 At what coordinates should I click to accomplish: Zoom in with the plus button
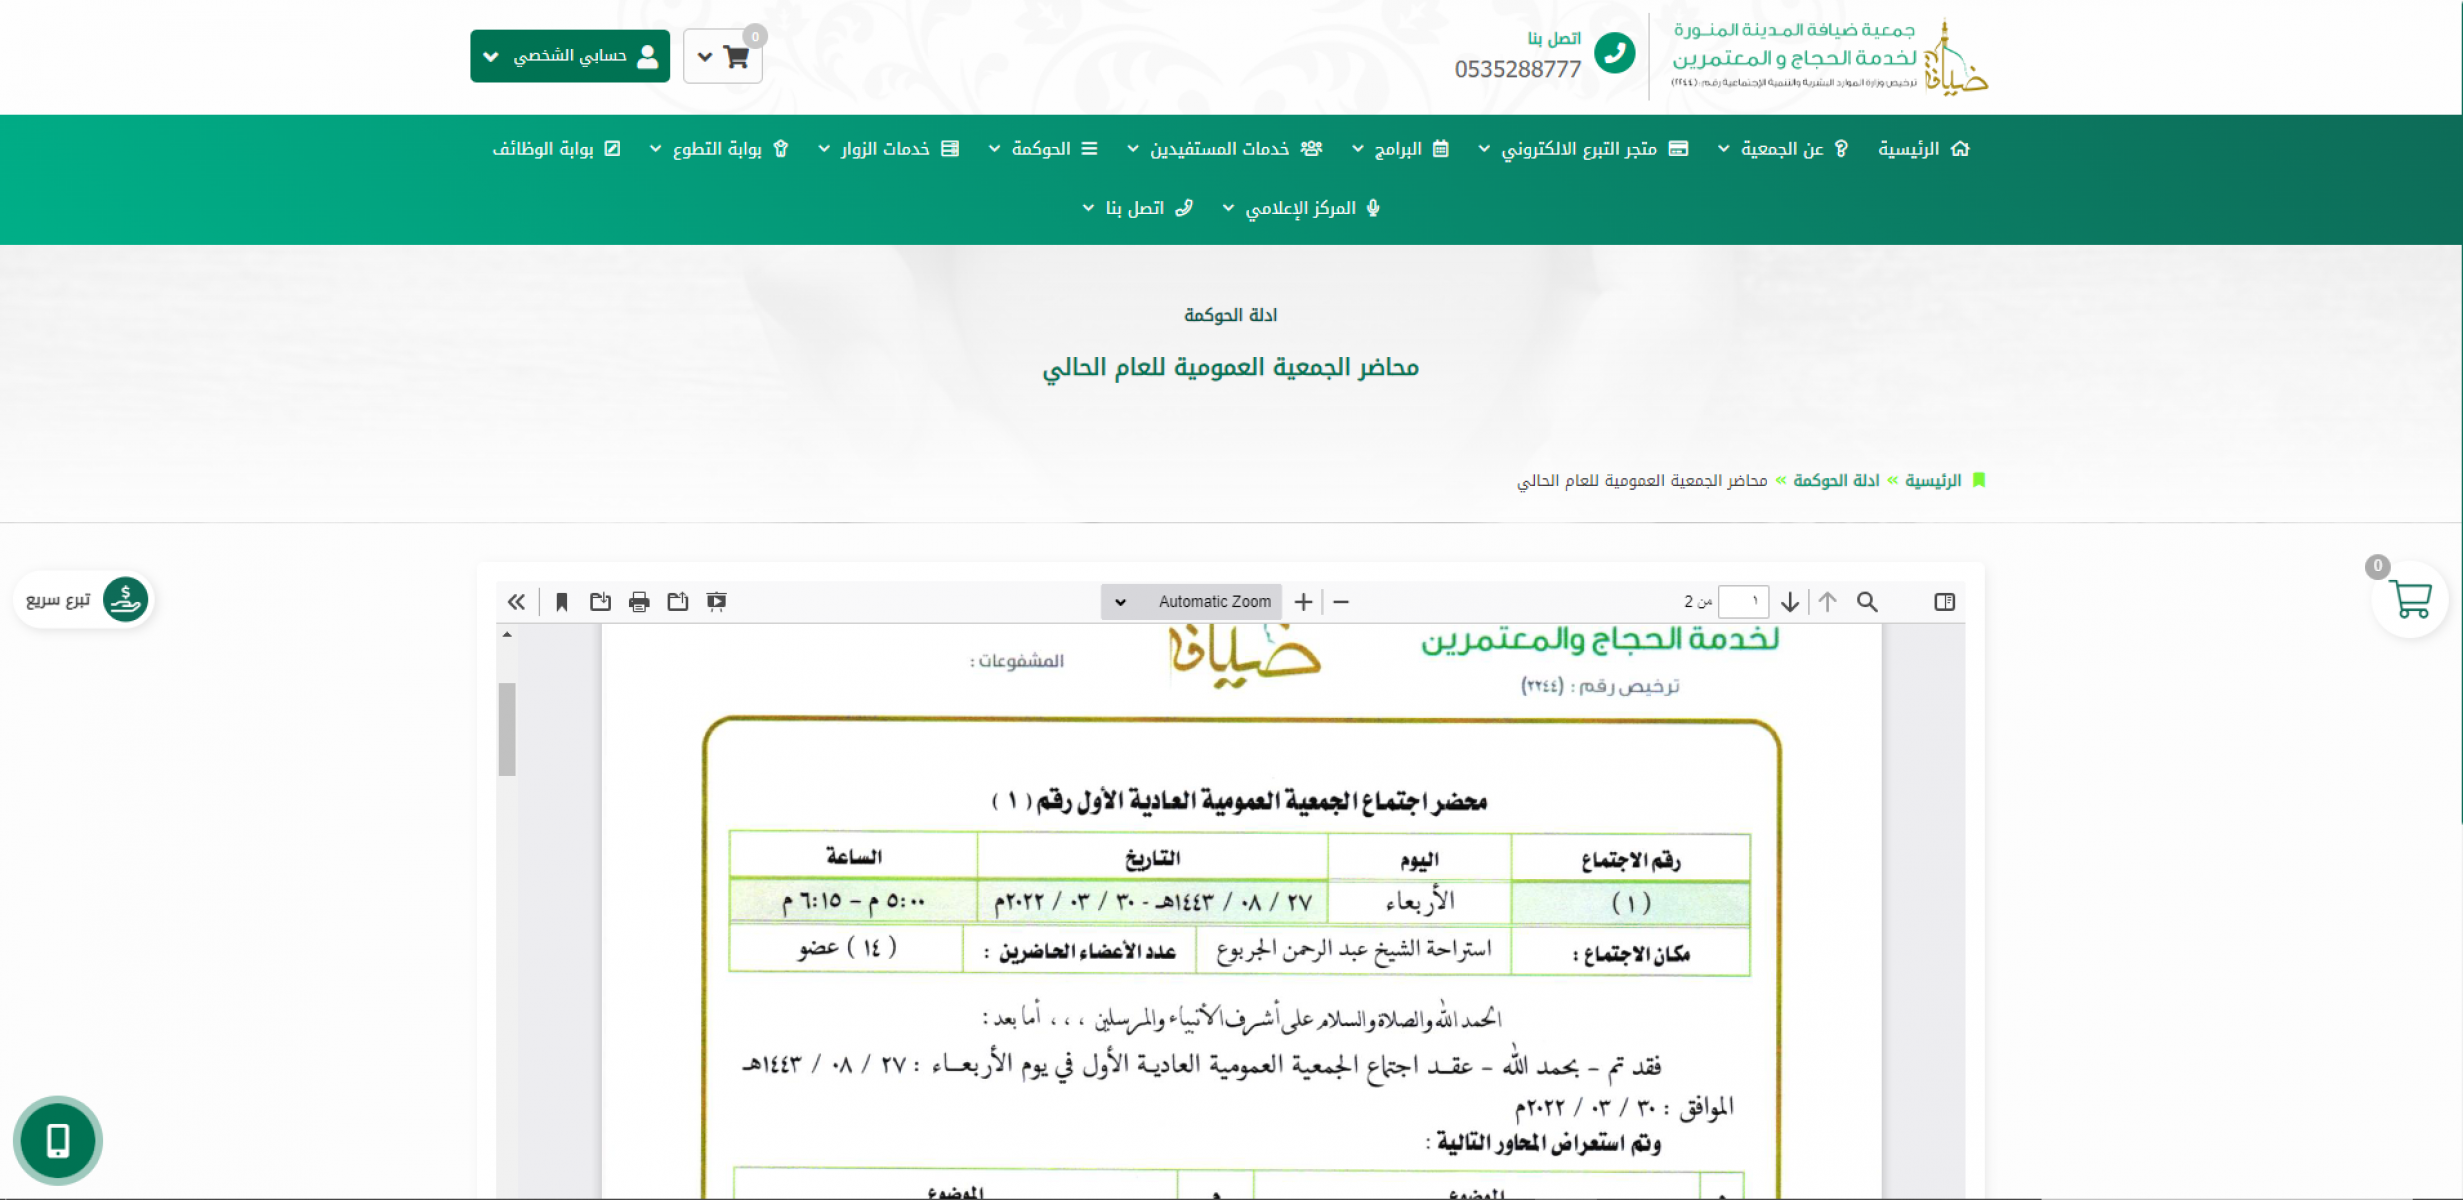[x=1302, y=601]
